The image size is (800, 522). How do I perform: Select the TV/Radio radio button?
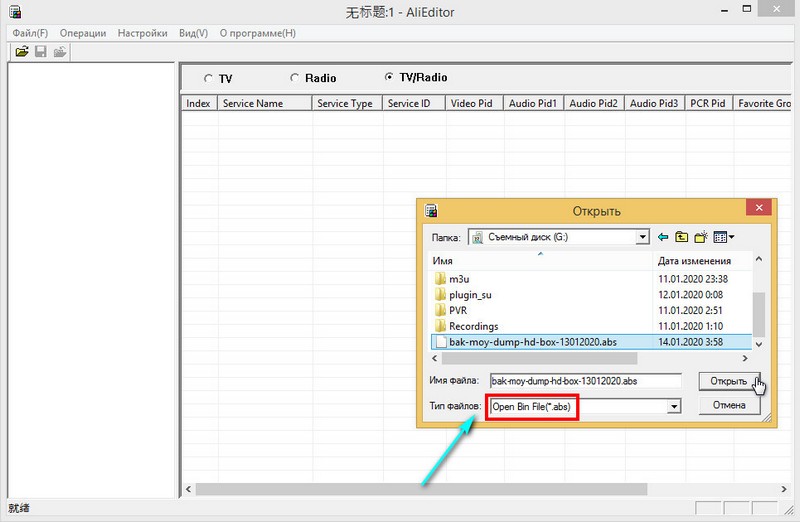point(389,77)
